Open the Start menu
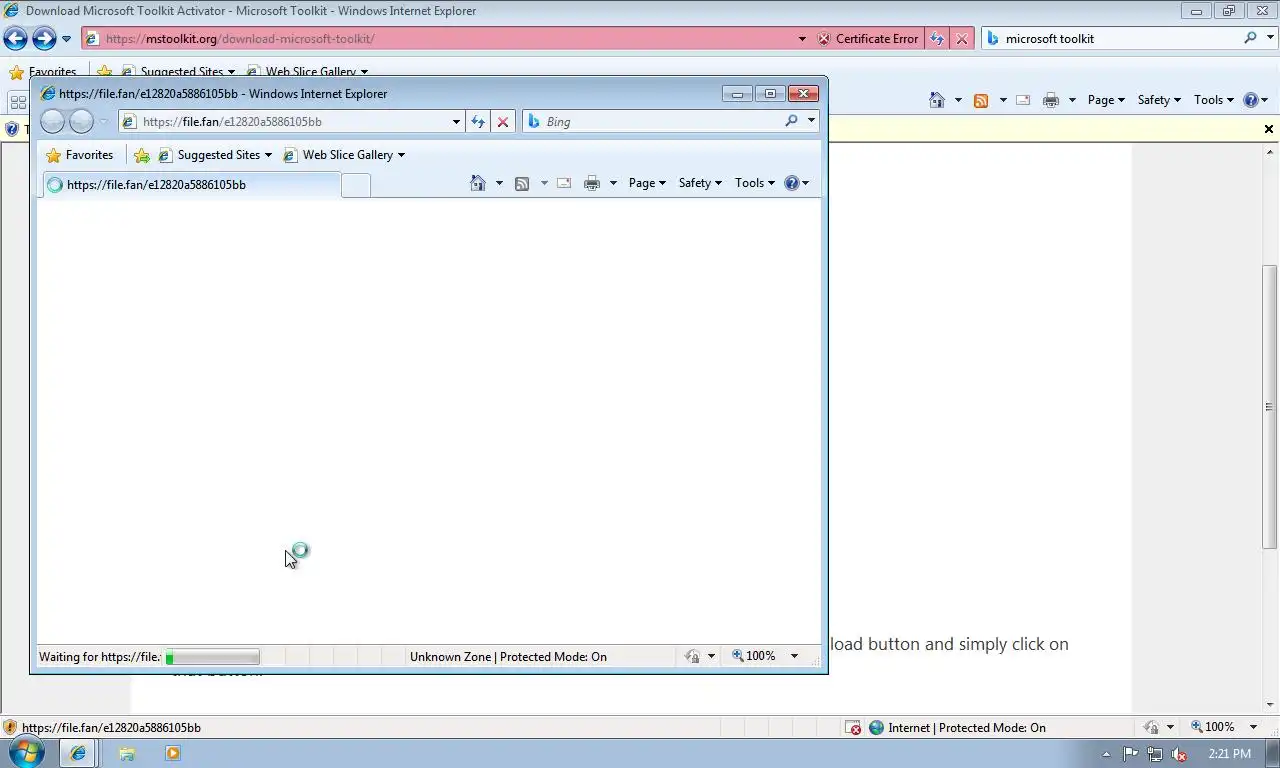Screen dimensions: 1280x768 [27, 753]
